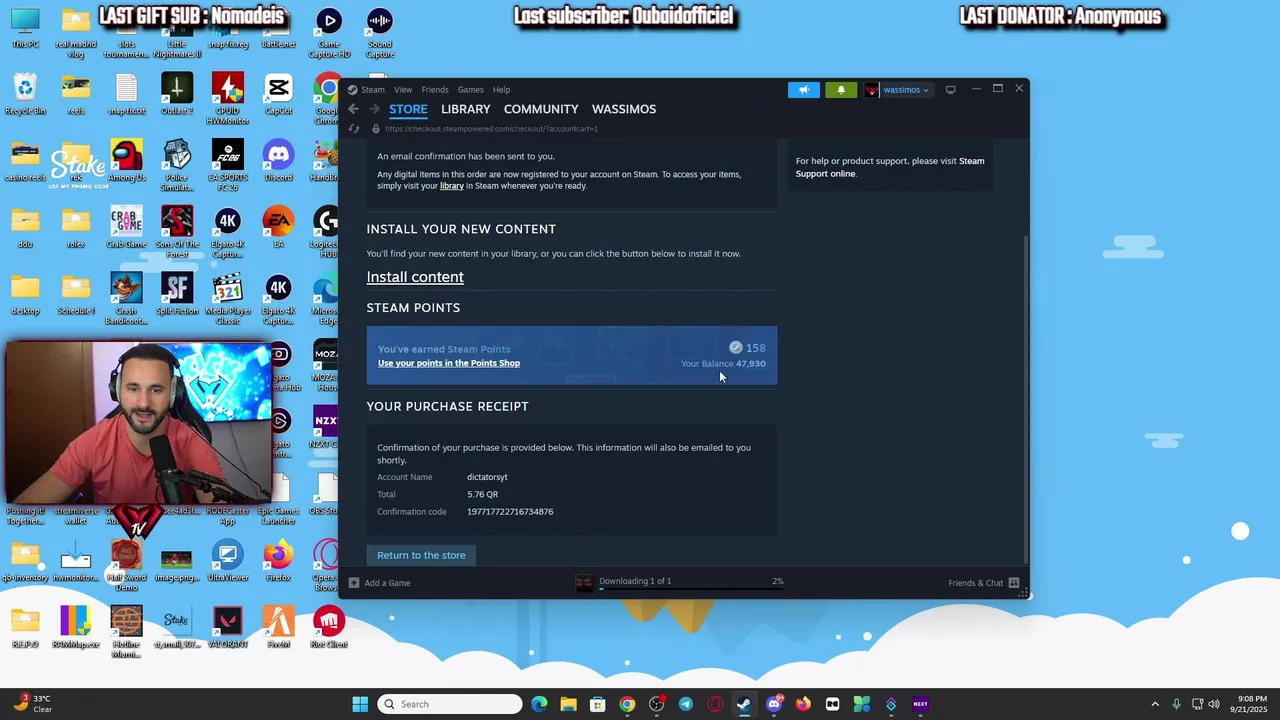Open Crab Game desktop shortcut

127,228
